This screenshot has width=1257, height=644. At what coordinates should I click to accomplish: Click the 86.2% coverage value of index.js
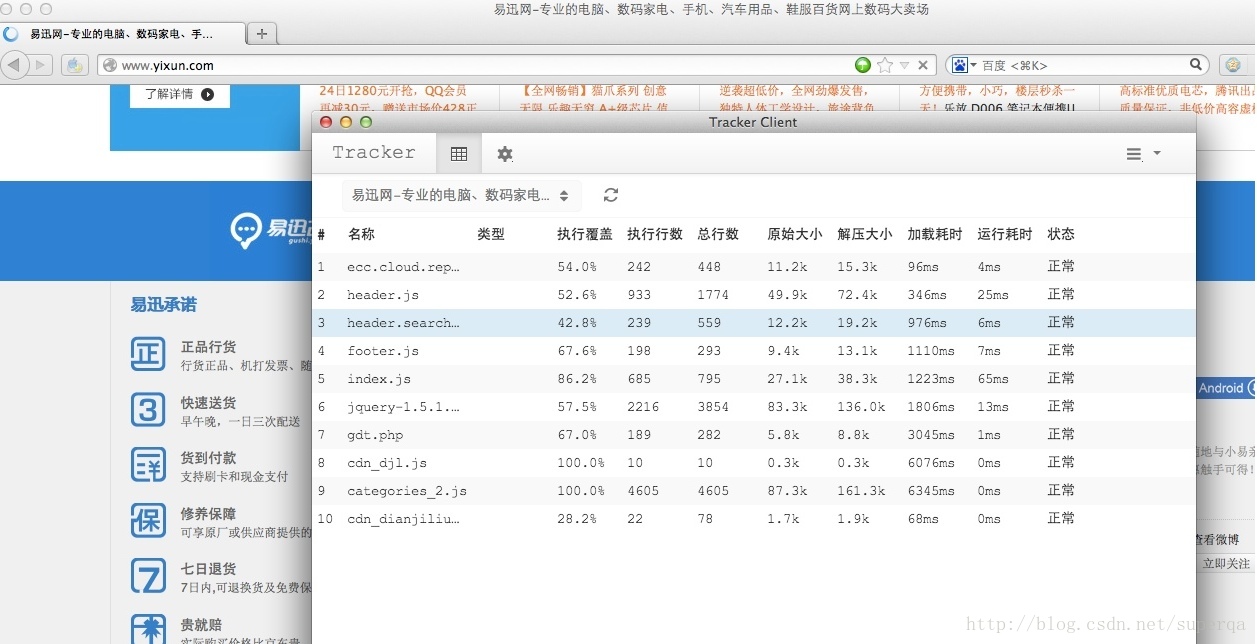[x=577, y=379]
